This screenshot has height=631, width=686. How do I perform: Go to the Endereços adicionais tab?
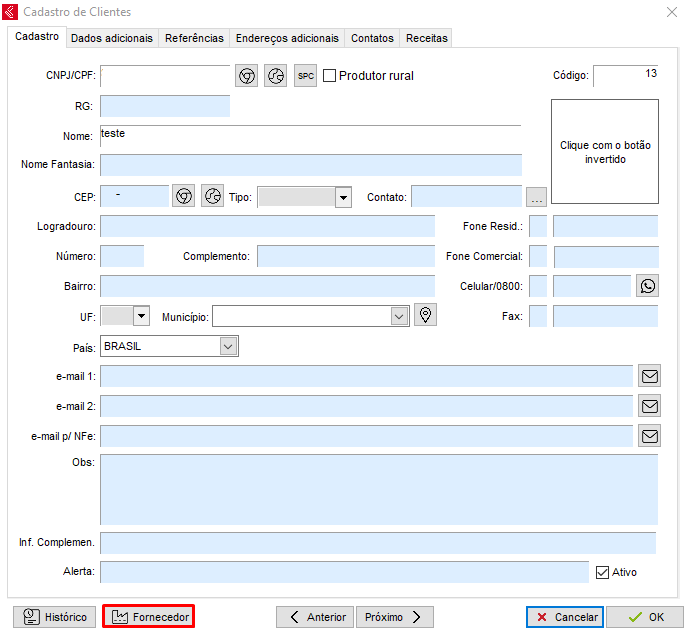[x=287, y=39]
